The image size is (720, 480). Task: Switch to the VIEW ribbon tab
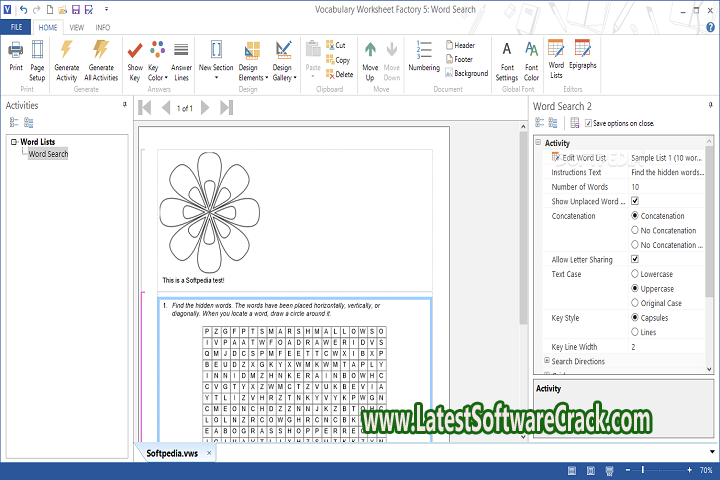pyautogui.click(x=76, y=27)
